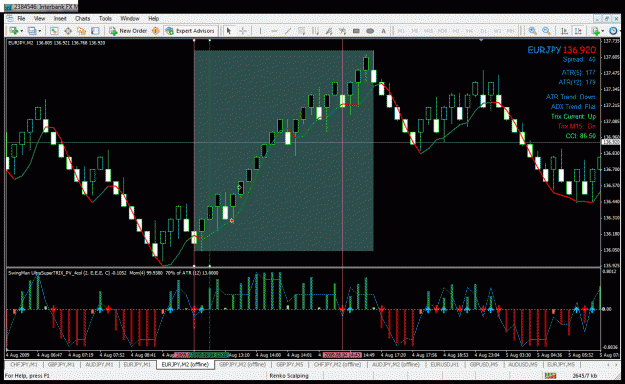Open the File menu

[x=21, y=18]
